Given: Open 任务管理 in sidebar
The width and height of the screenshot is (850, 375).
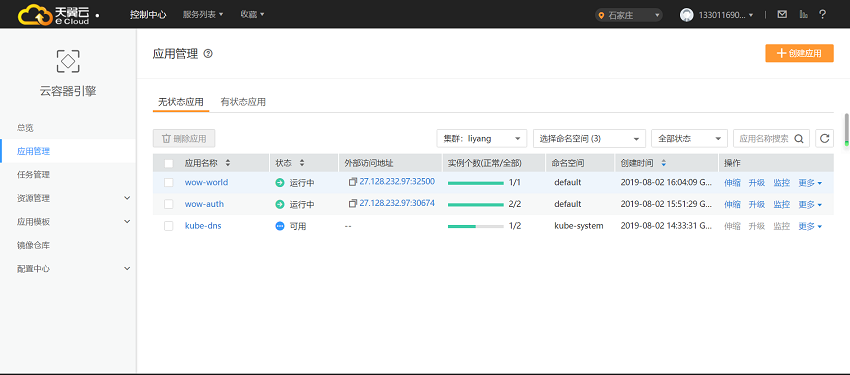Looking at the screenshot, I should 34,174.
